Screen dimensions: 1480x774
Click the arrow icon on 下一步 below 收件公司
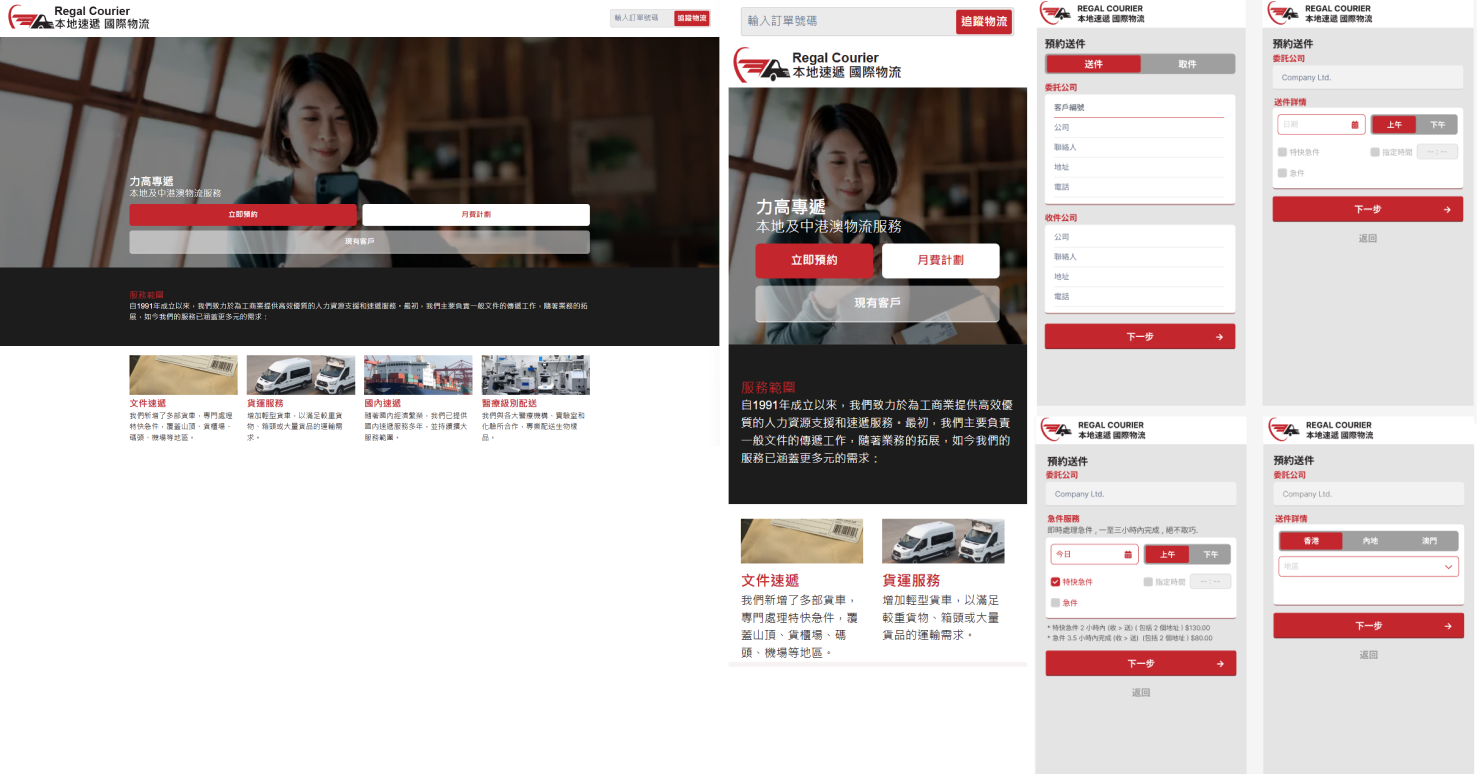point(1219,337)
